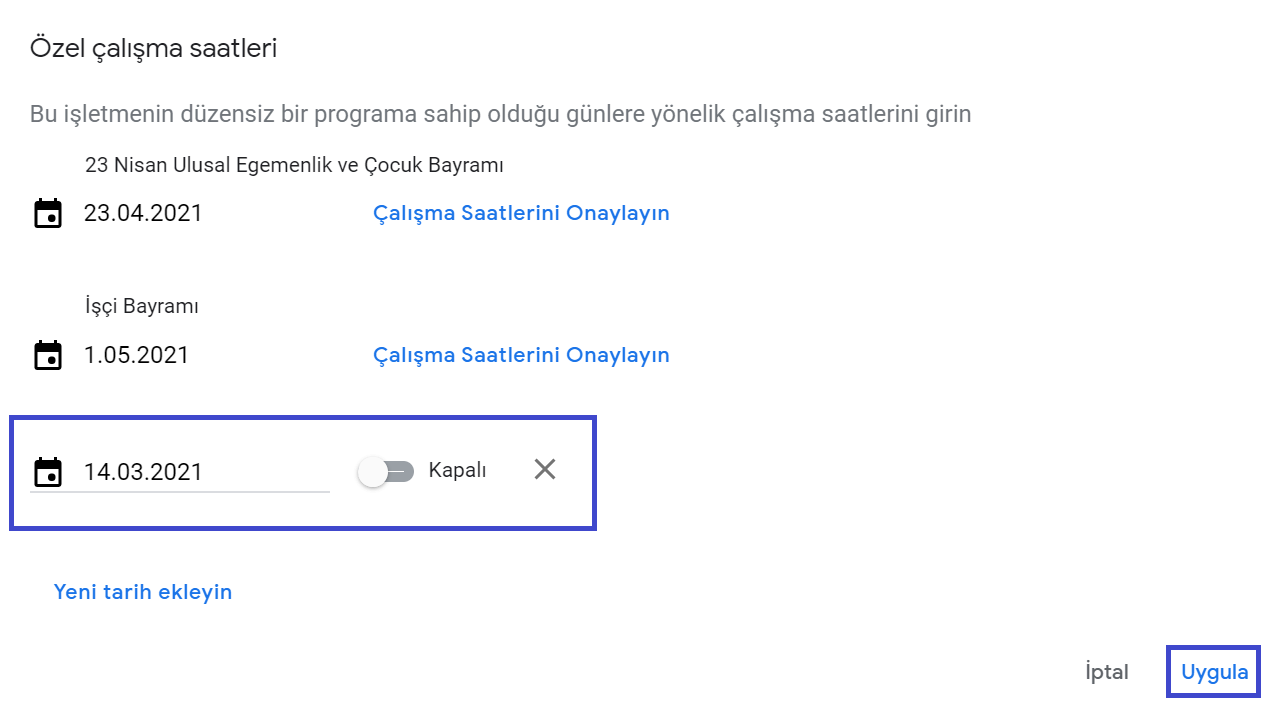Click the 23 Nisan Ulusal Egemenlik holiday name
1271x708 pixels.
tap(294, 166)
